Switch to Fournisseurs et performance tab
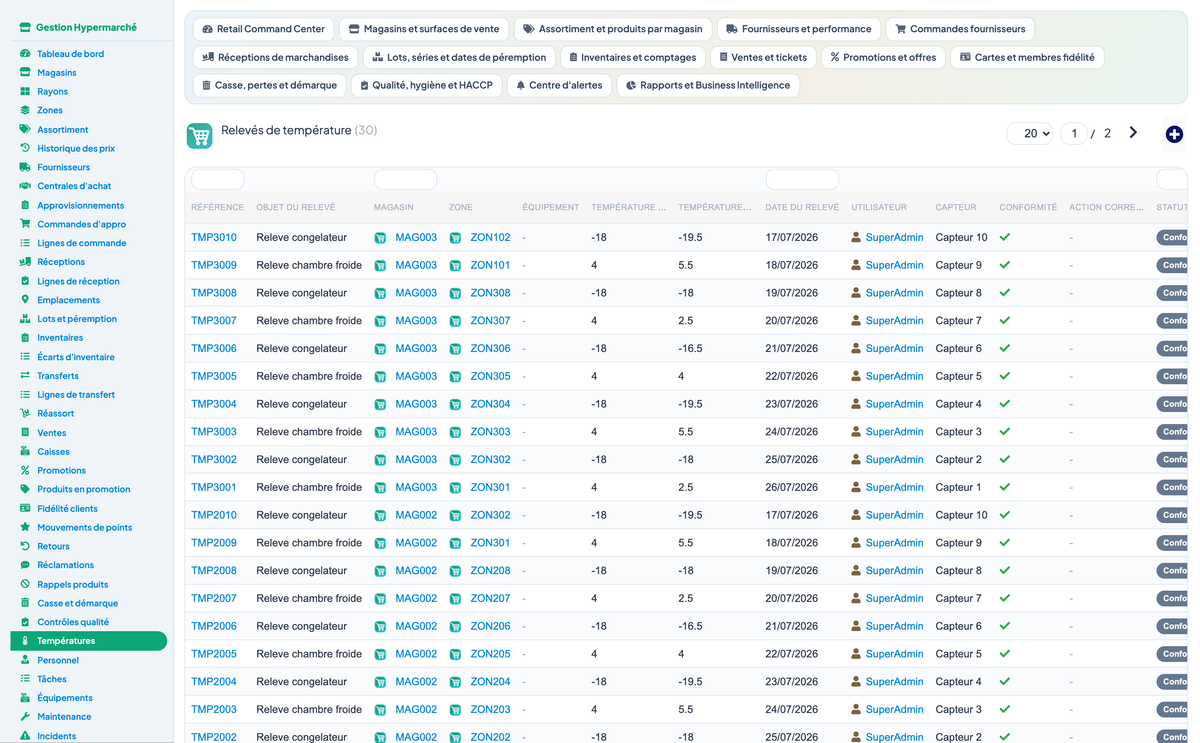This screenshot has width=1200, height=743. [x=799, y=29]
